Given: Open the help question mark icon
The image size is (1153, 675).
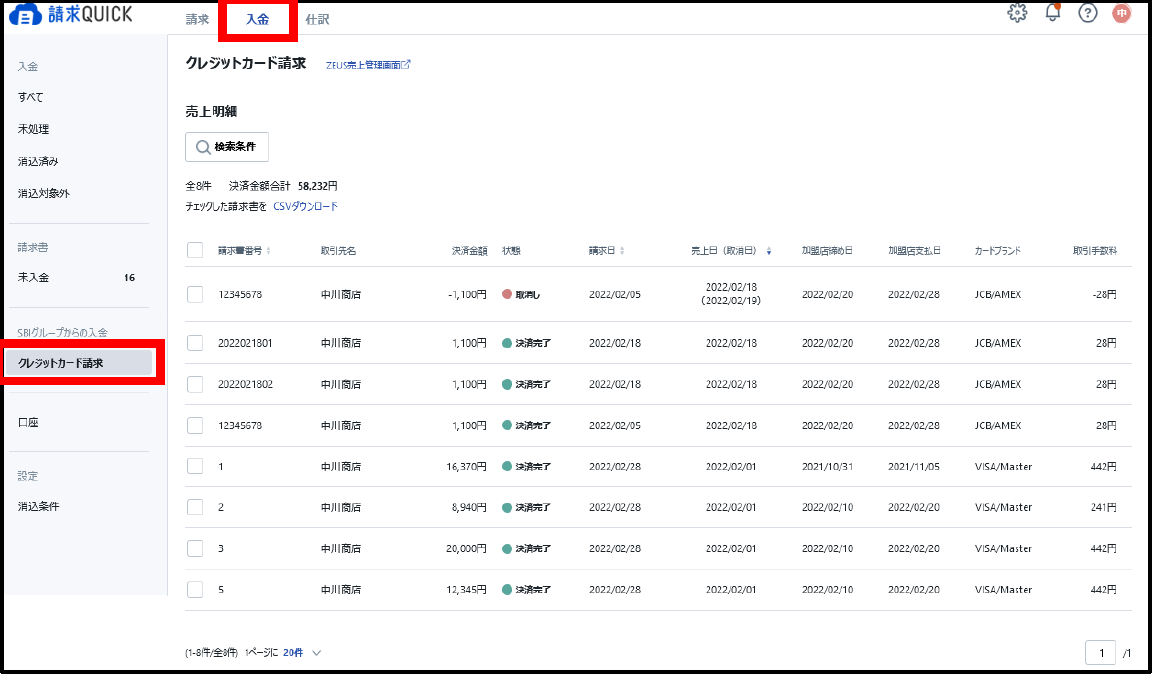Looking at the screenshot, I should pos(1088,13).
